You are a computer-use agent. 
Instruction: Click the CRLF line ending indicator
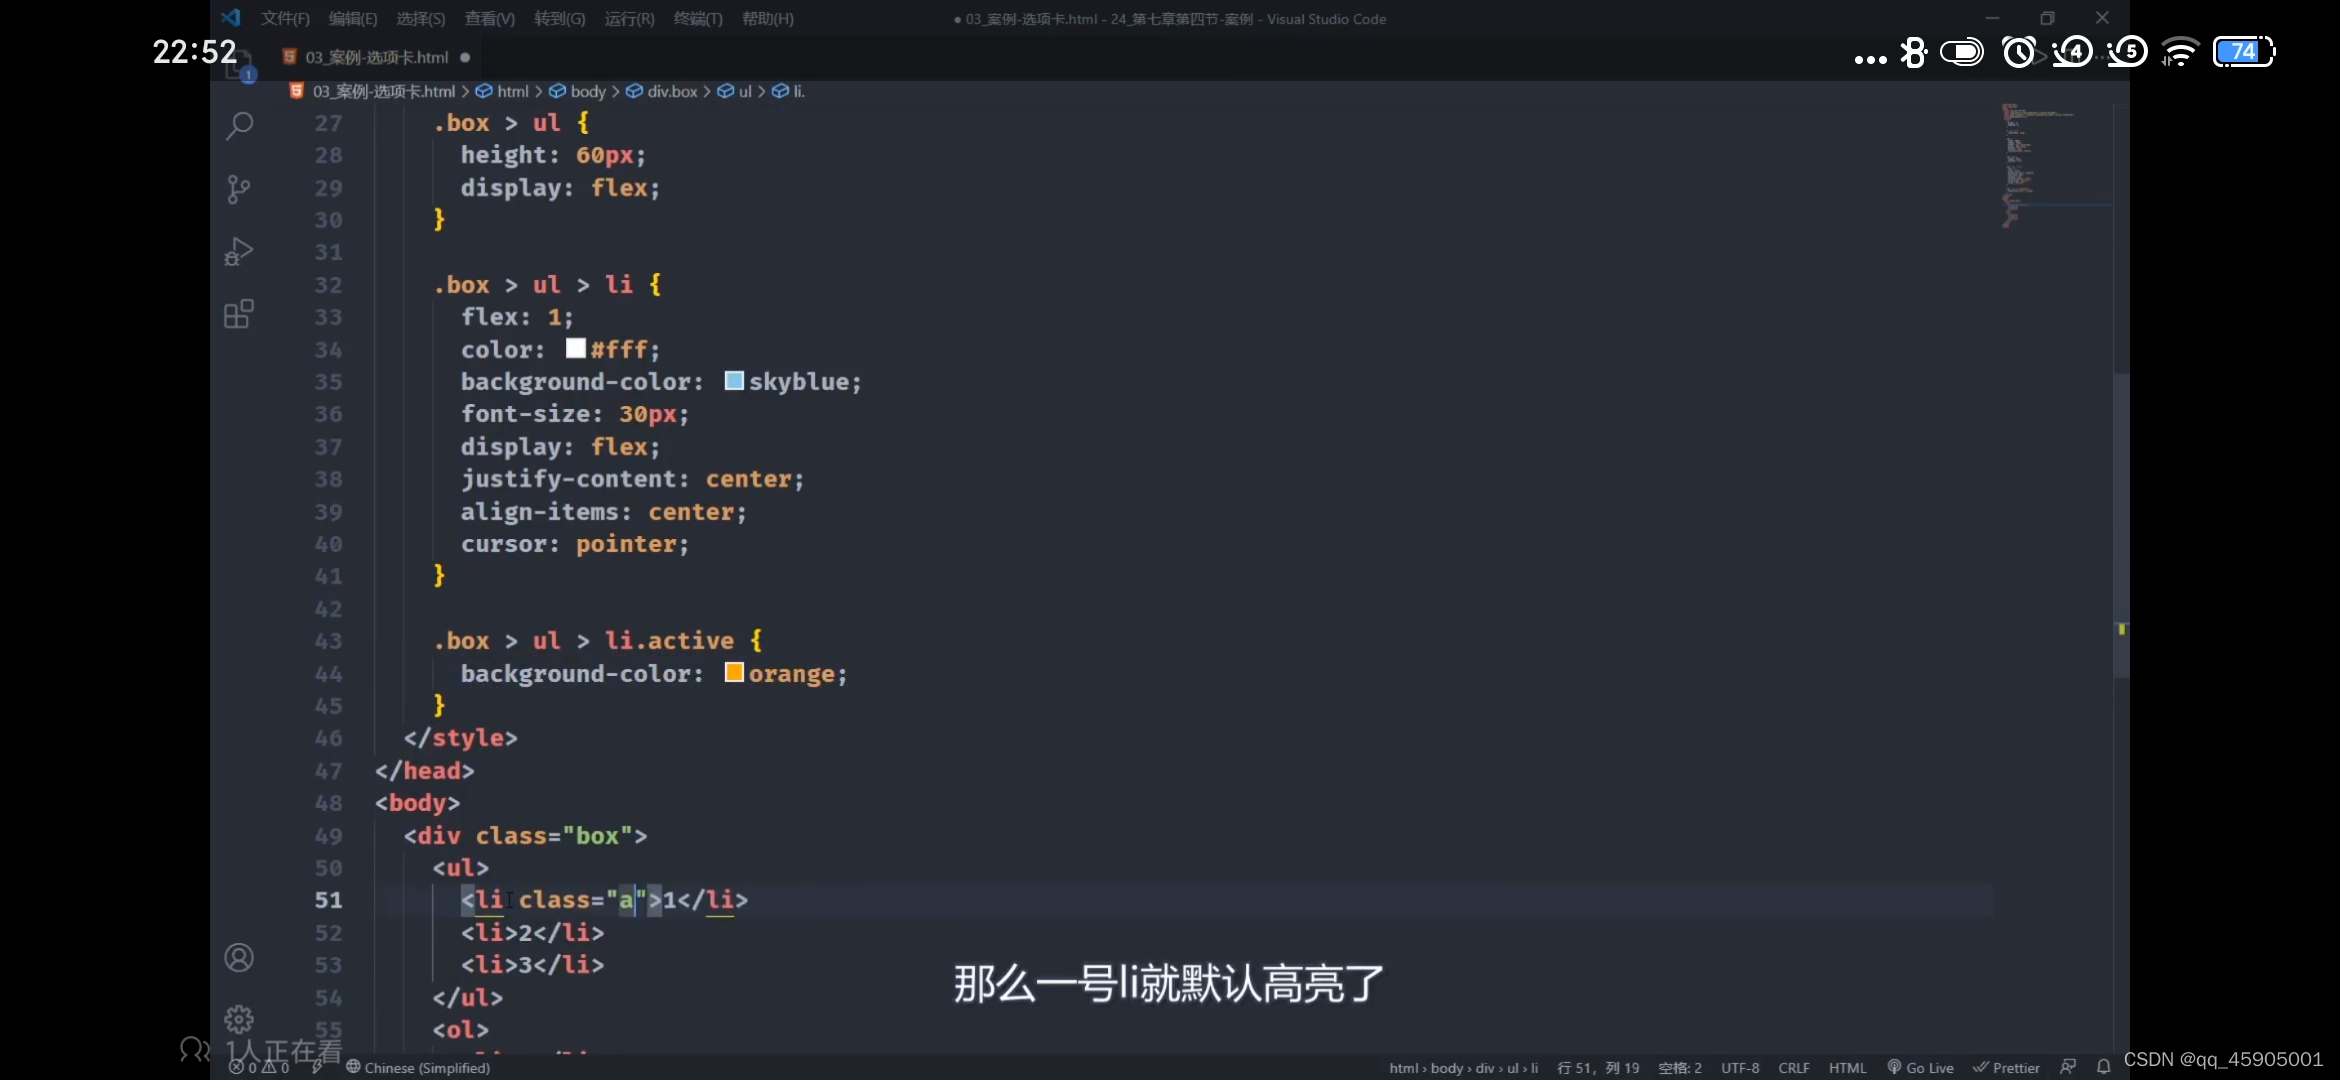(x=1794, y=1067)
